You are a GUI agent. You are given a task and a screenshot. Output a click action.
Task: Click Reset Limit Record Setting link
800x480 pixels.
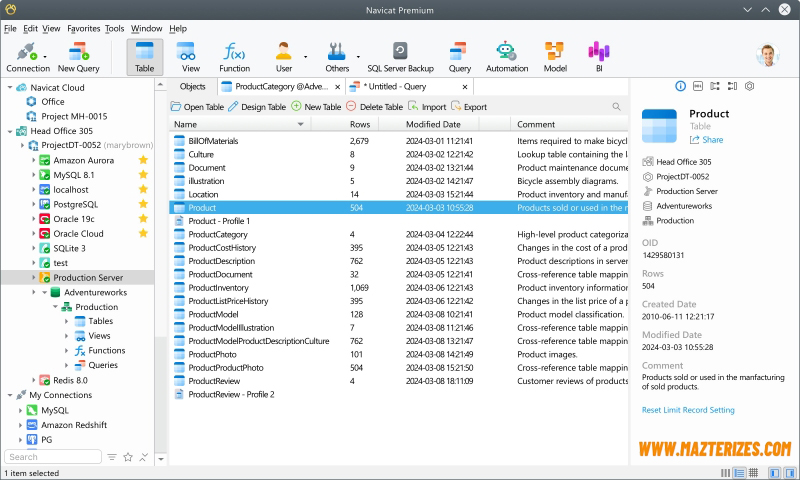pyautogui.click(x=688, y=410)
